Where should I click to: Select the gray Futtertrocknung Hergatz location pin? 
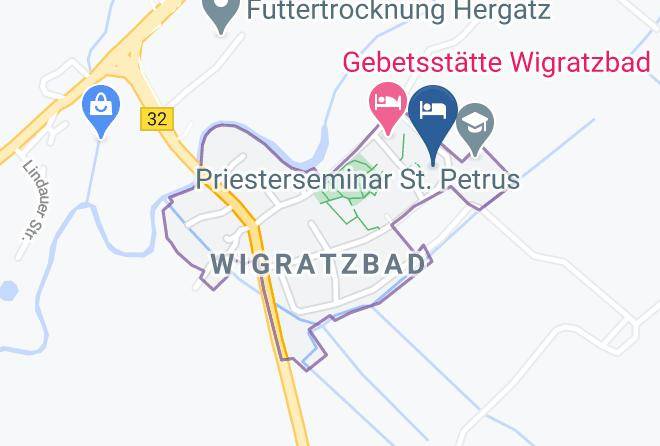pyautogui.click(x=221, y=15)
